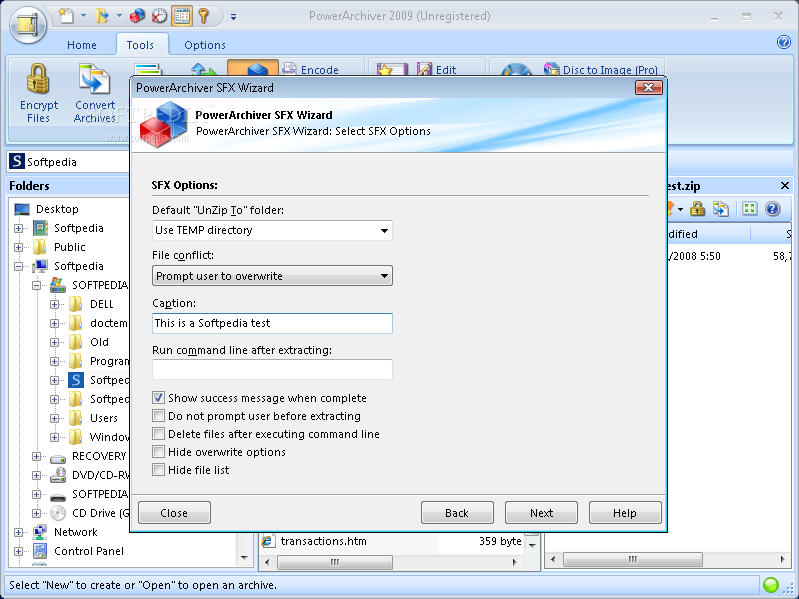Click Next in the SFX Wizard

541,512
